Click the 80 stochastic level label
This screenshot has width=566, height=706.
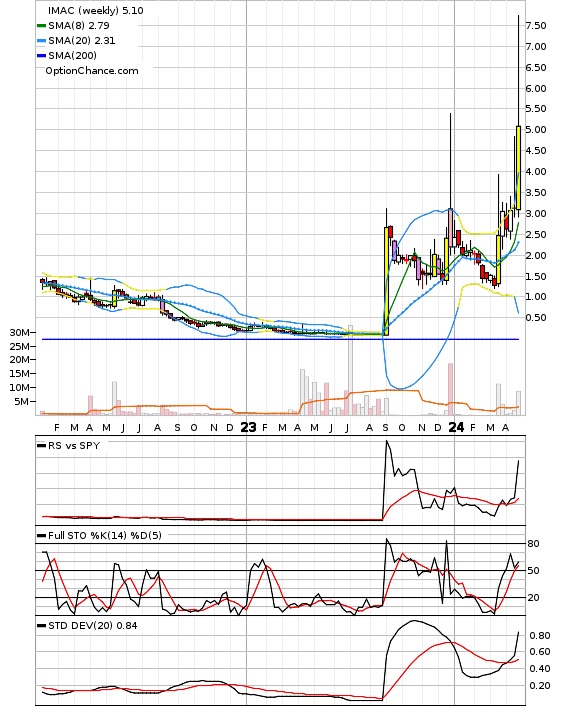(x=533, y=543)
